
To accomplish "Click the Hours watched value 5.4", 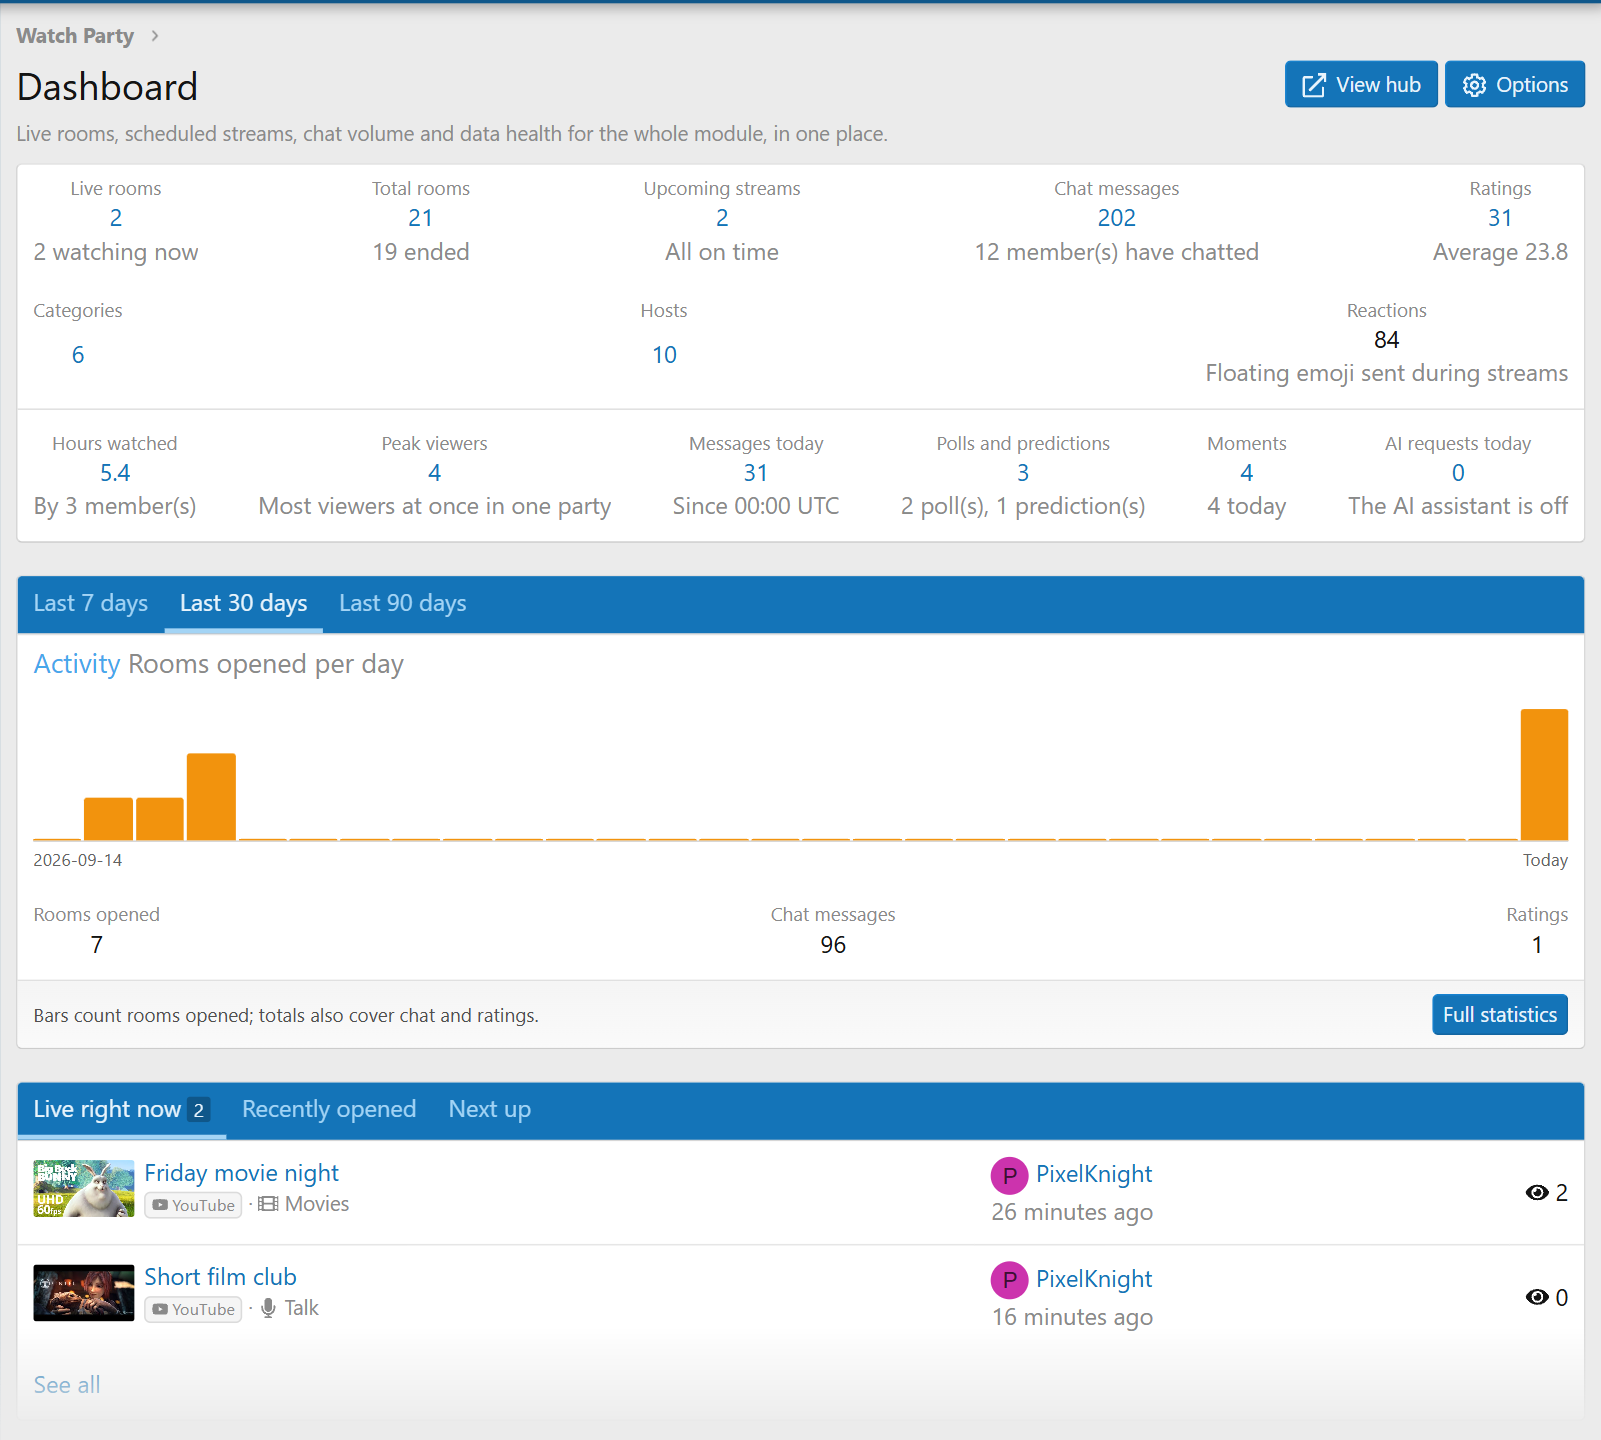I will tap(115, 473).
